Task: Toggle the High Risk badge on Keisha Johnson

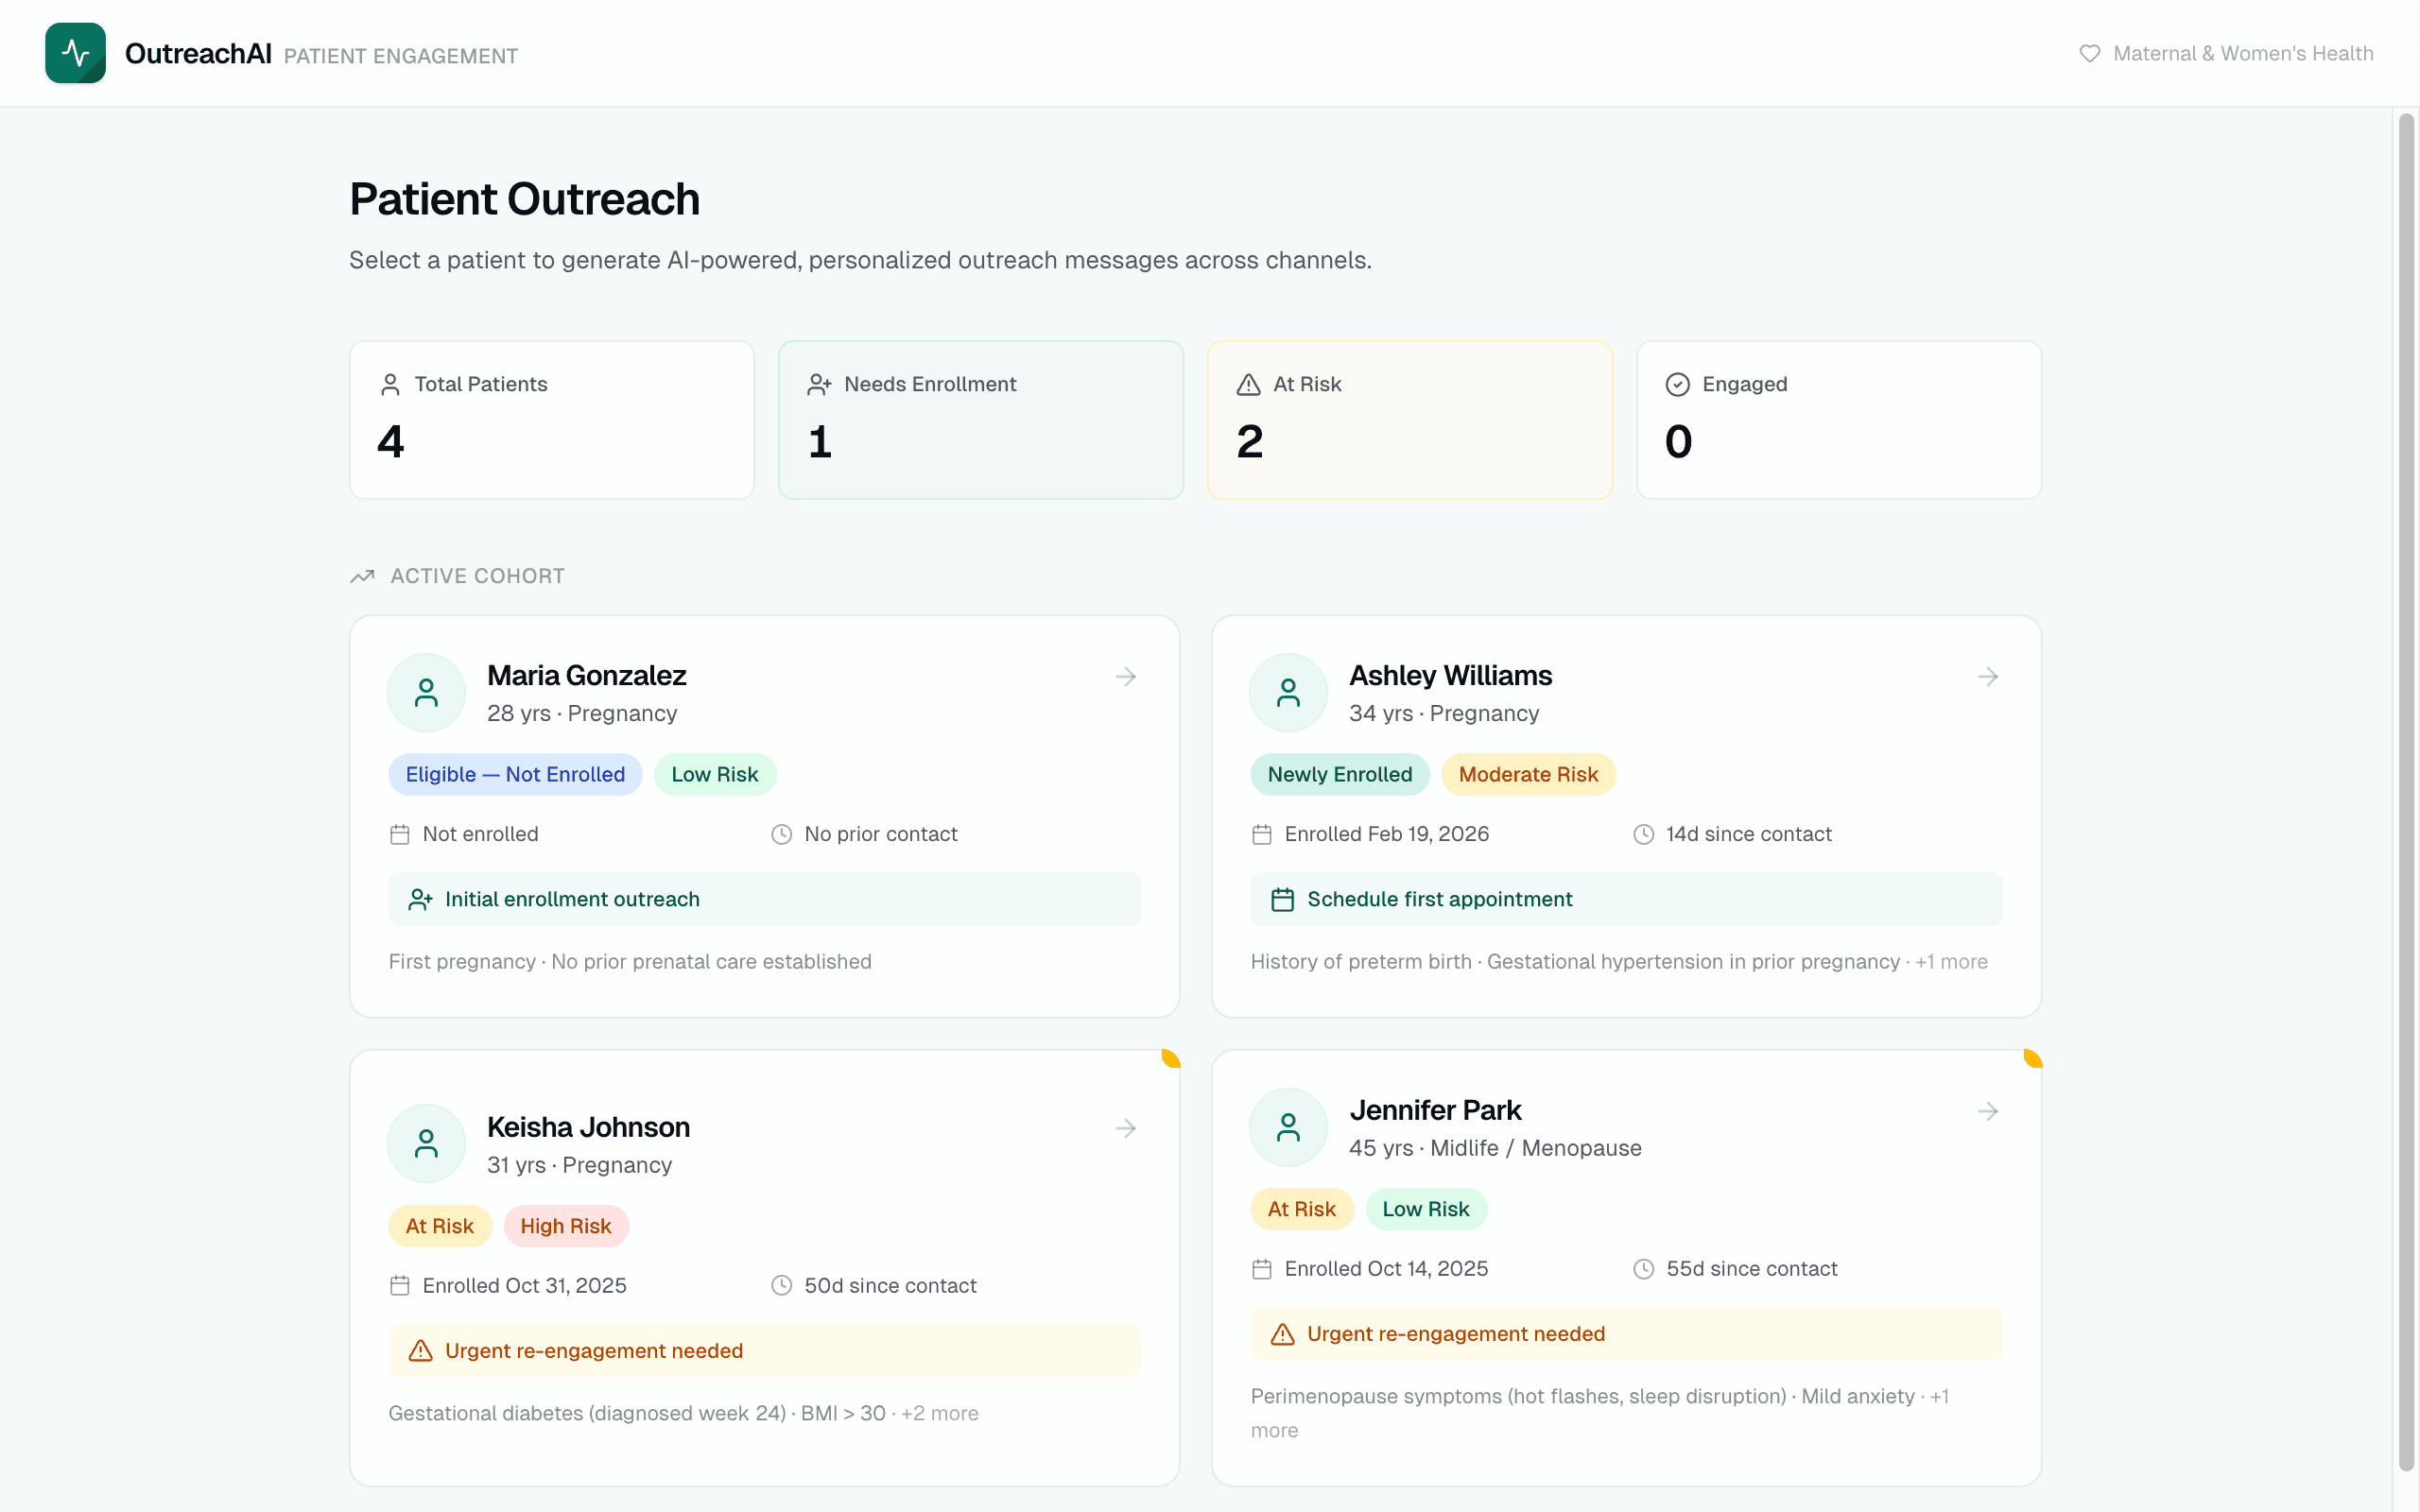Action: coord(565,1225)
